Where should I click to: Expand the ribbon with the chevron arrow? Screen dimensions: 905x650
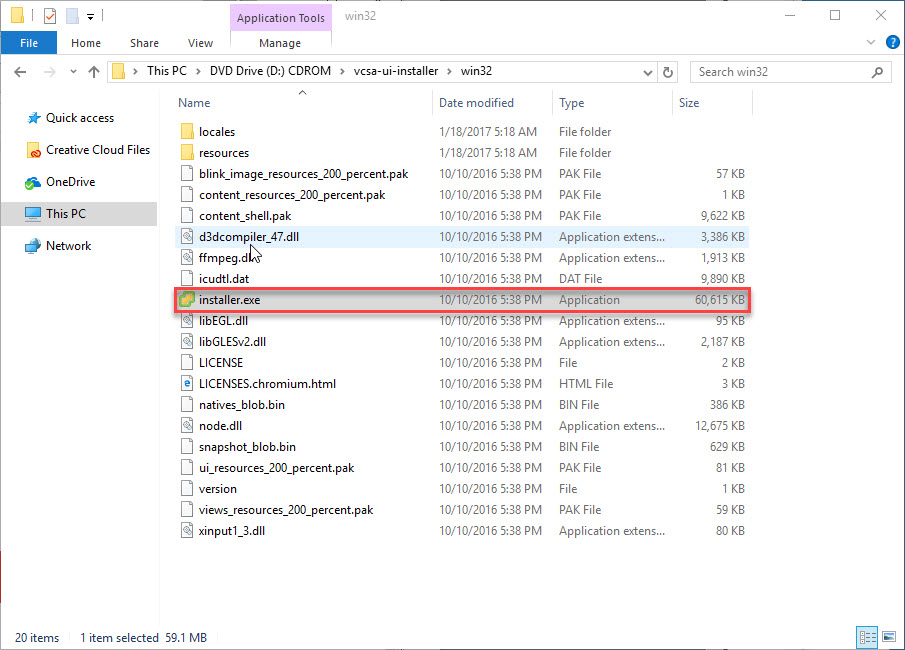[x=870, y=43]
